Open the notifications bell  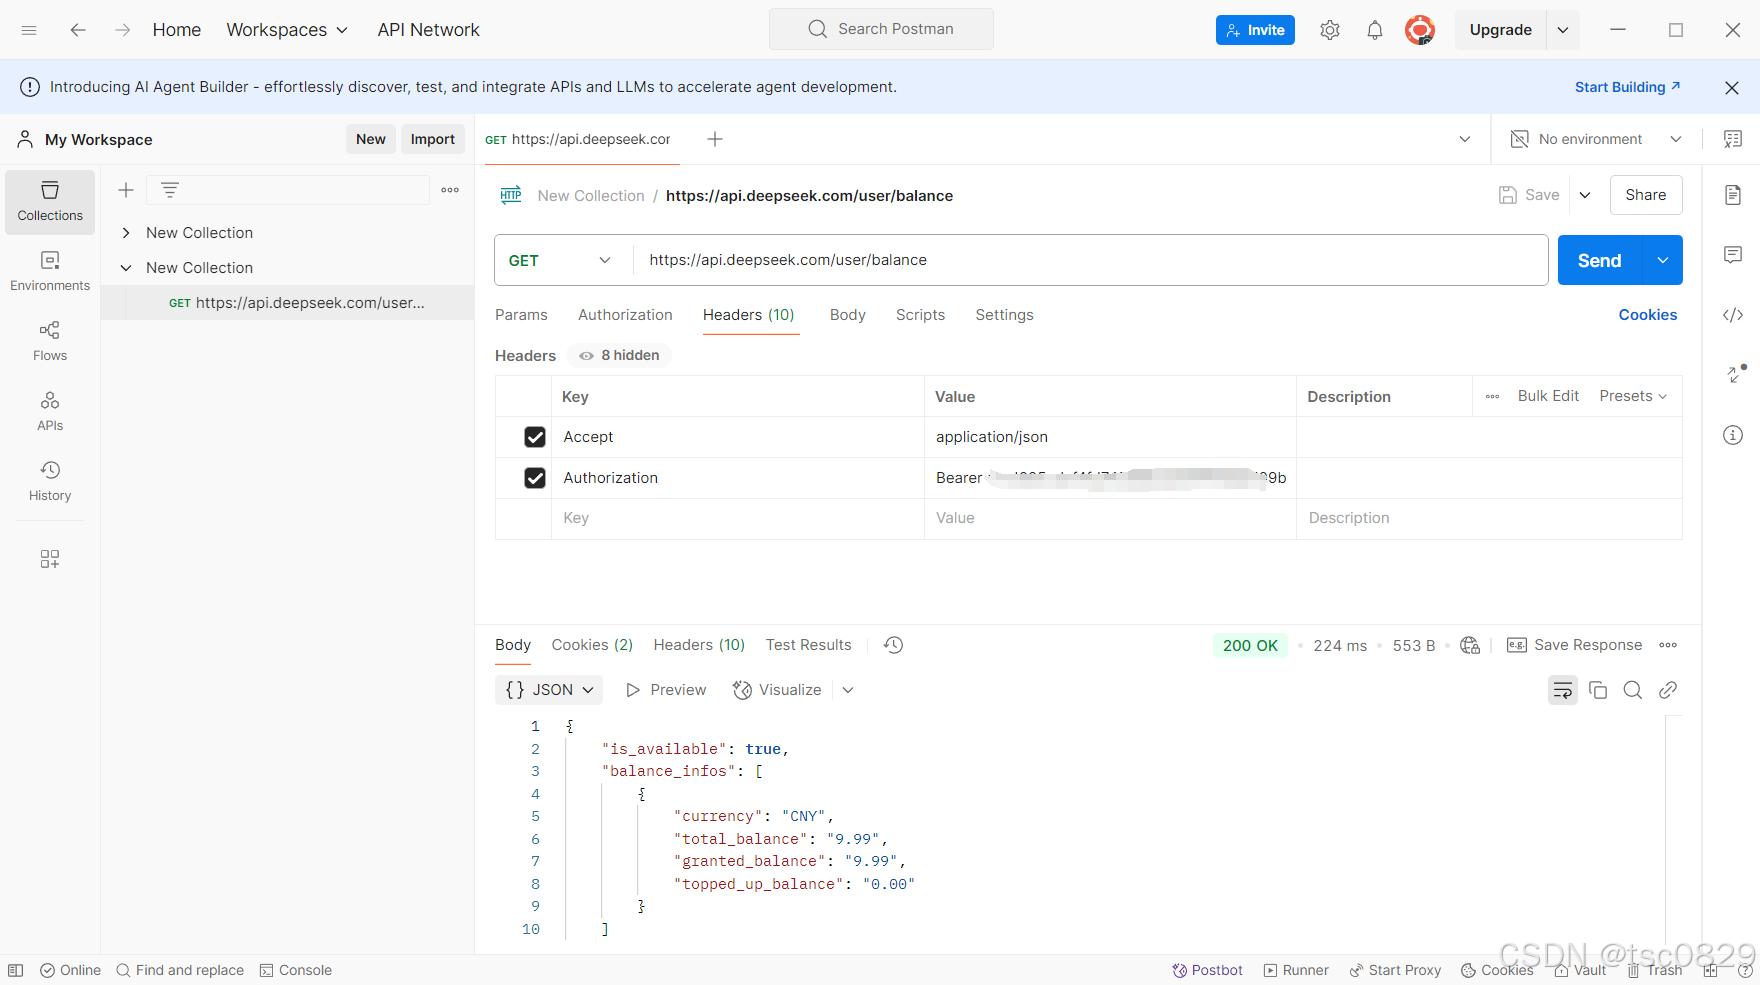pyautogui.click(x=1375, y=30)
